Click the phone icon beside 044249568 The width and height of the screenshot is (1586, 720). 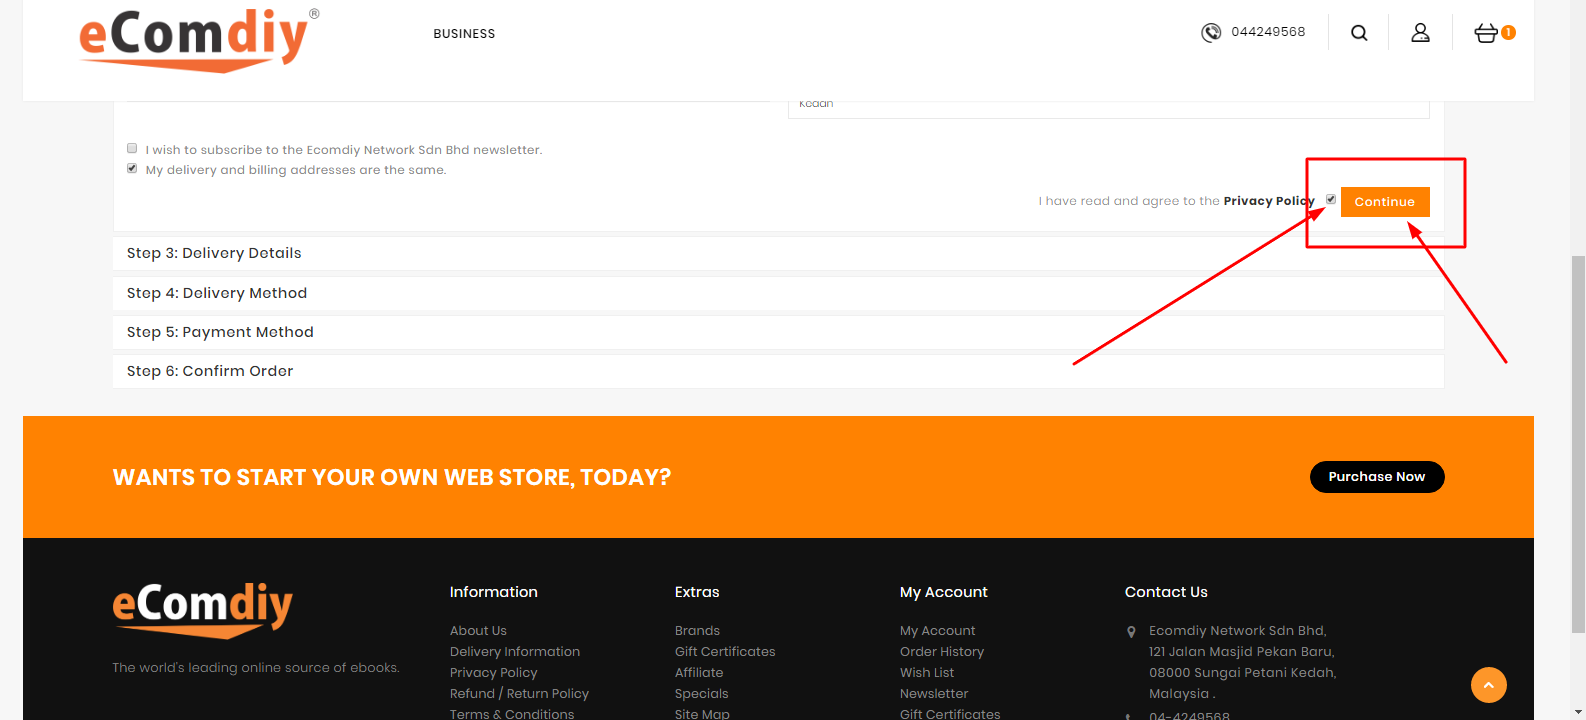click(x=1211, y=33)
